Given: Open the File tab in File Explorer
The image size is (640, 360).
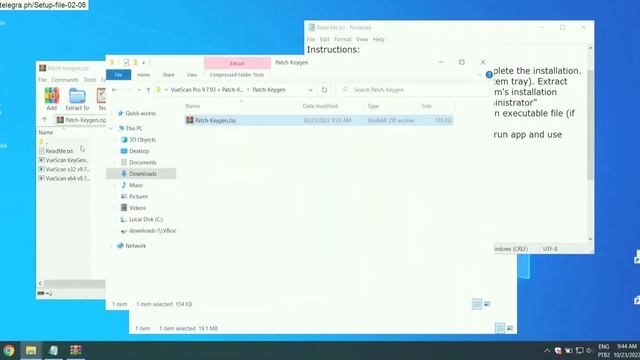Looking at the screenshot, I should click(x=118, y=75).
